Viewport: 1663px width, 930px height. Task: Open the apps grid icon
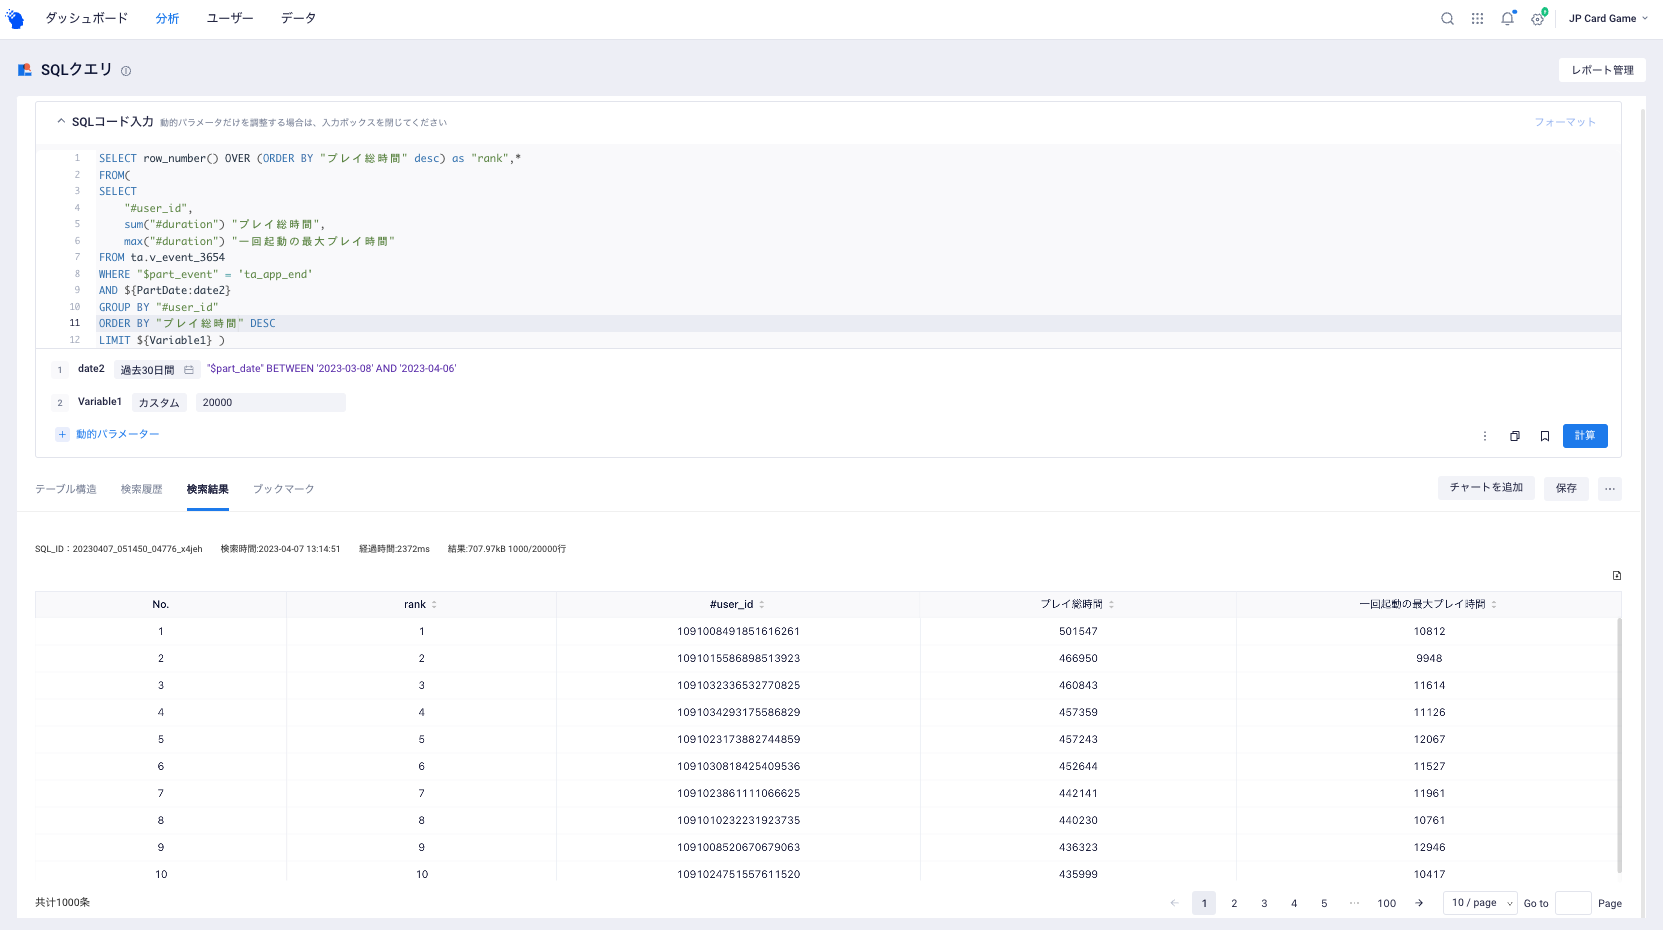[1477, 19]
